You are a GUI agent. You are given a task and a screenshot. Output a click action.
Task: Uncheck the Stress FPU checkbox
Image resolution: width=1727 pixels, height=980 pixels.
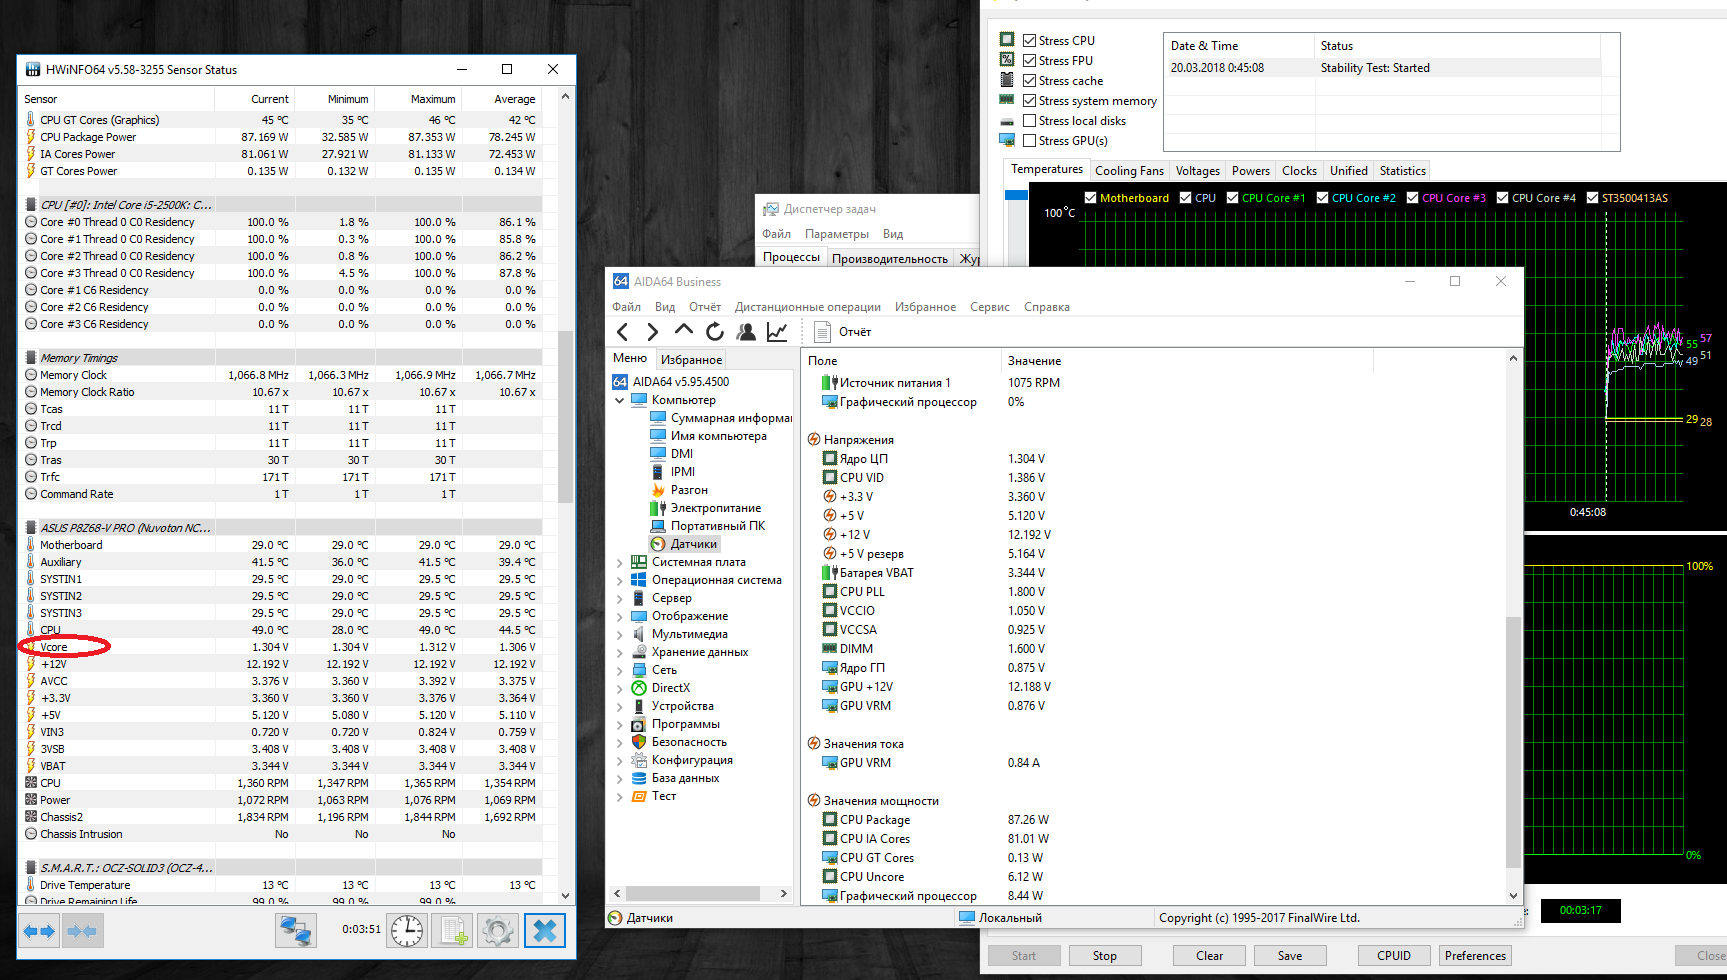point(1029,61)
